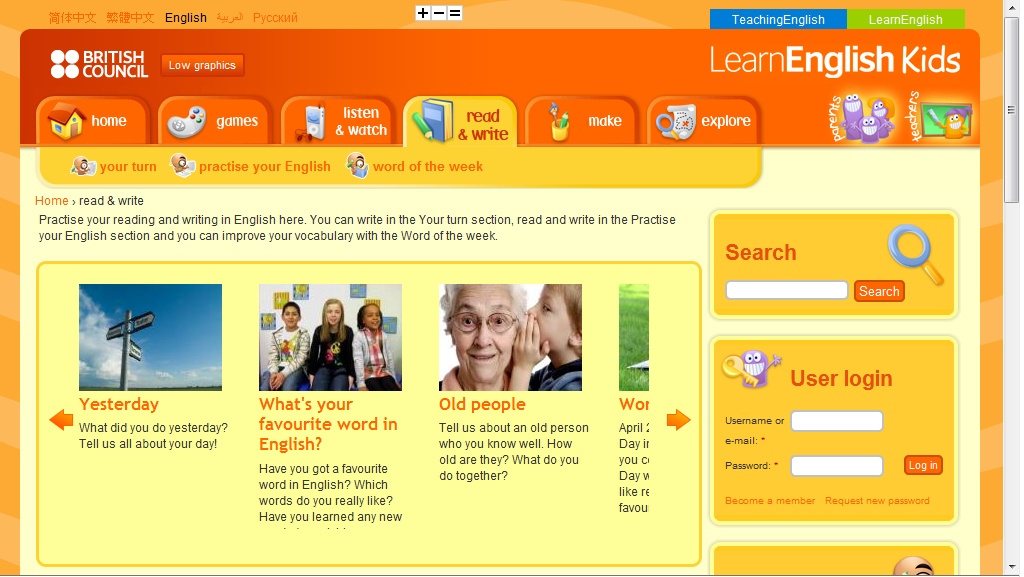Open the word of the week submenu link
This screenshot has height=577, width=1024.
pos(428,166)
